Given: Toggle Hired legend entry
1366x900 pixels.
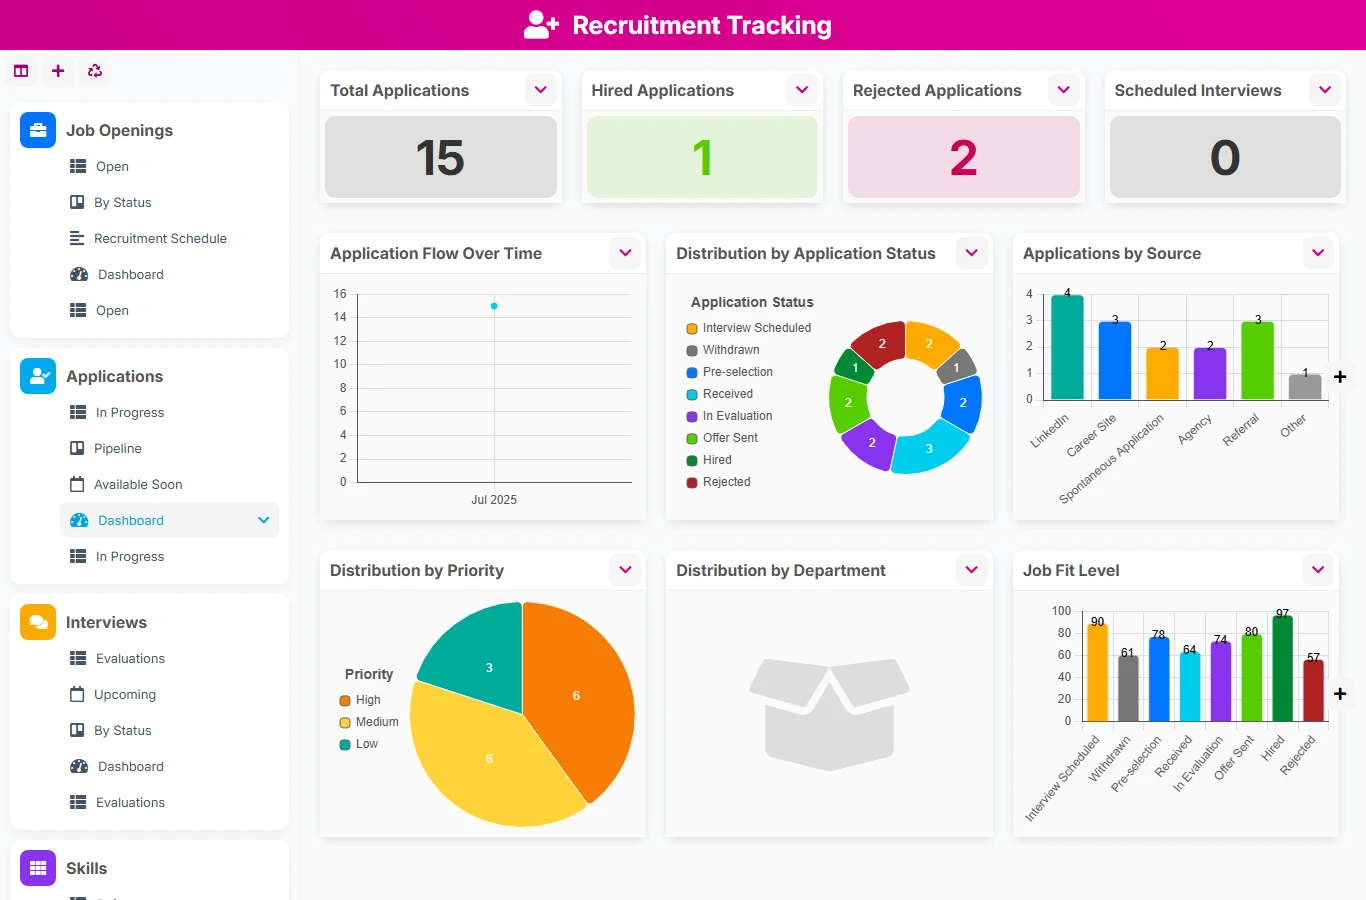Looking at the screenshot, I should [709, 460].
